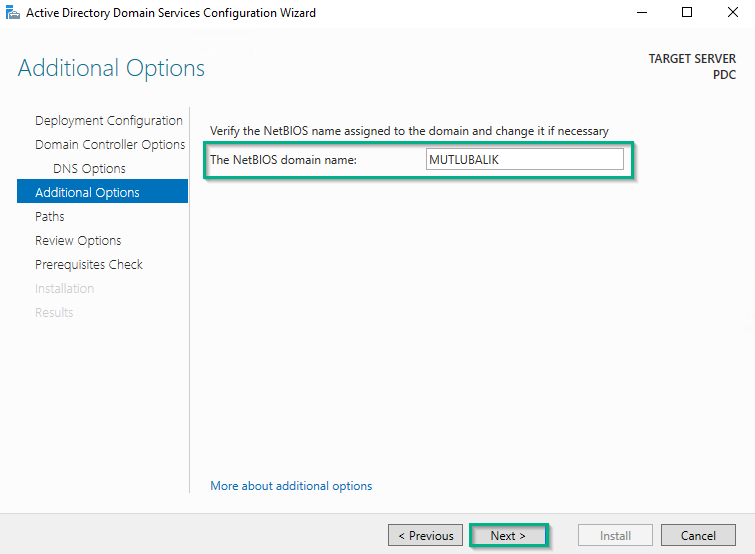Edit the NetBIOS domain name field

click(524, 159)
